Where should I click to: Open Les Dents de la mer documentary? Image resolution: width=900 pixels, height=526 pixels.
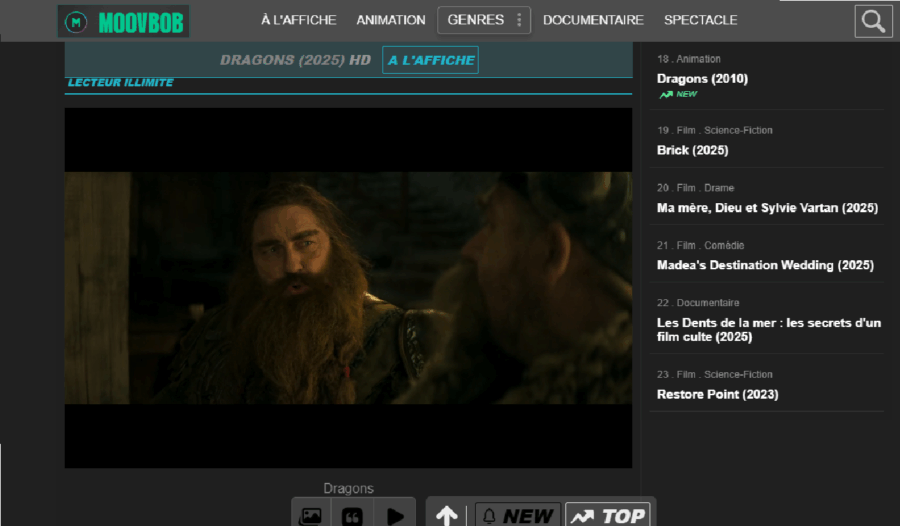click(x=769, y=330)
